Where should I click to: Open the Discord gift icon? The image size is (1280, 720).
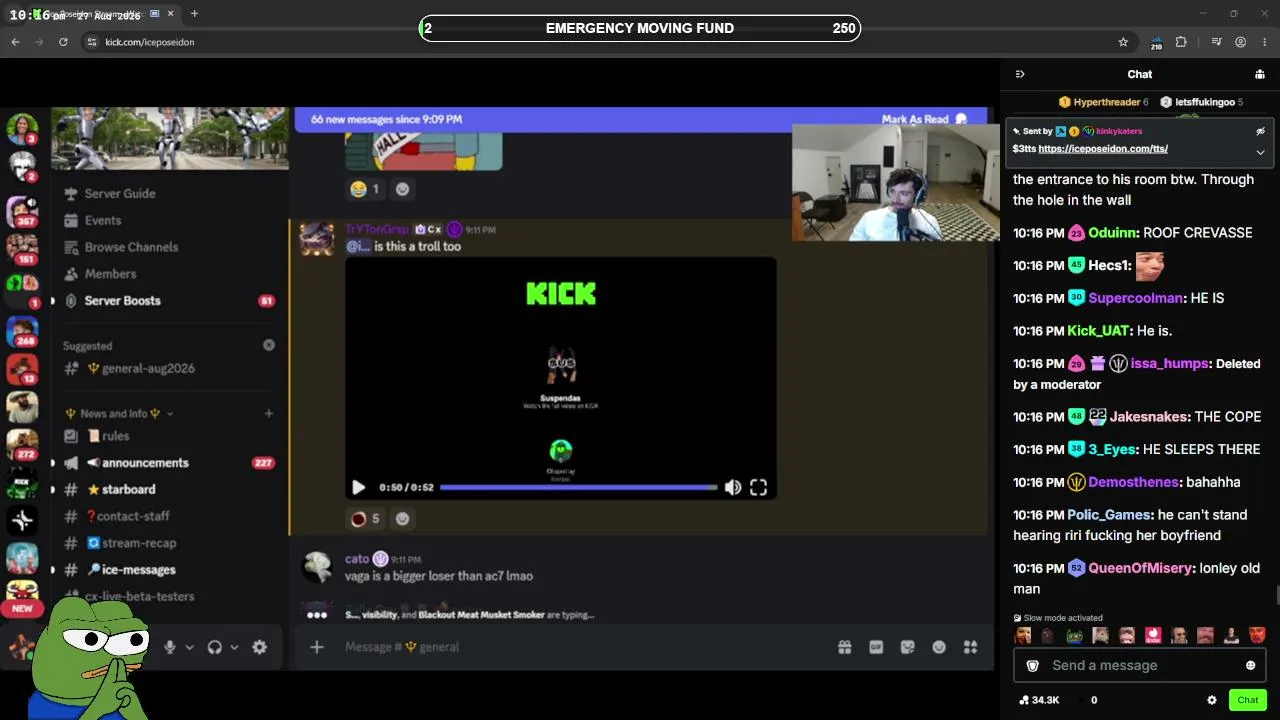pos(845,647)
